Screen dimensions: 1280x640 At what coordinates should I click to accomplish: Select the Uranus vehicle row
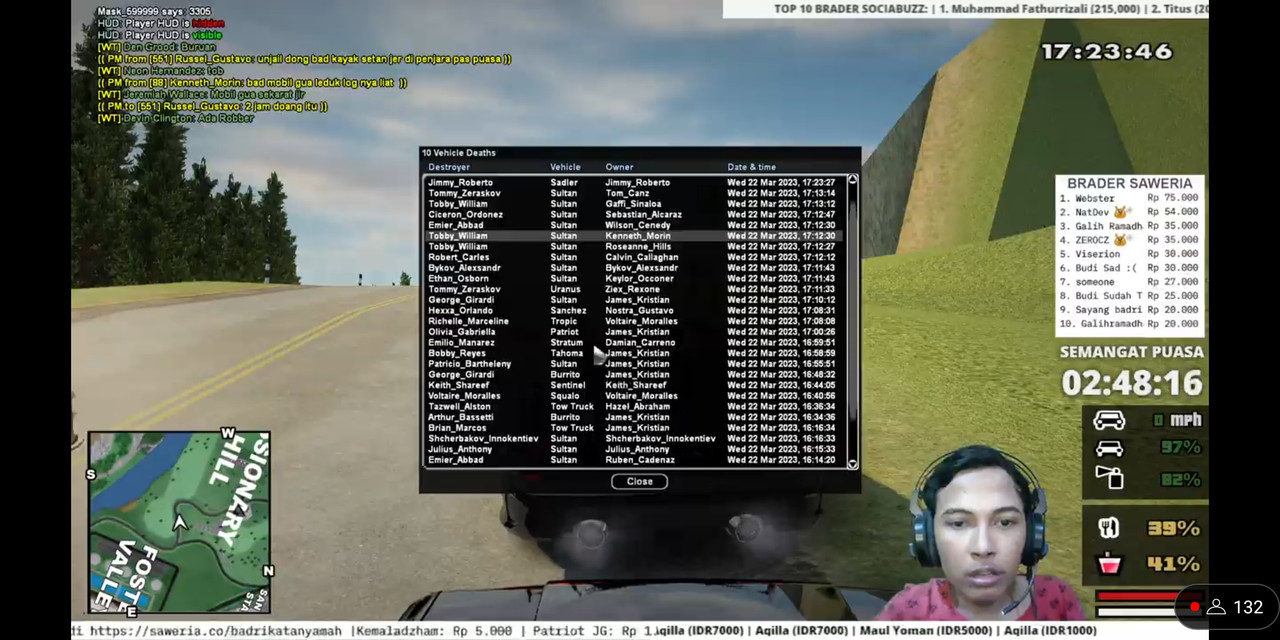pos(635,289)
